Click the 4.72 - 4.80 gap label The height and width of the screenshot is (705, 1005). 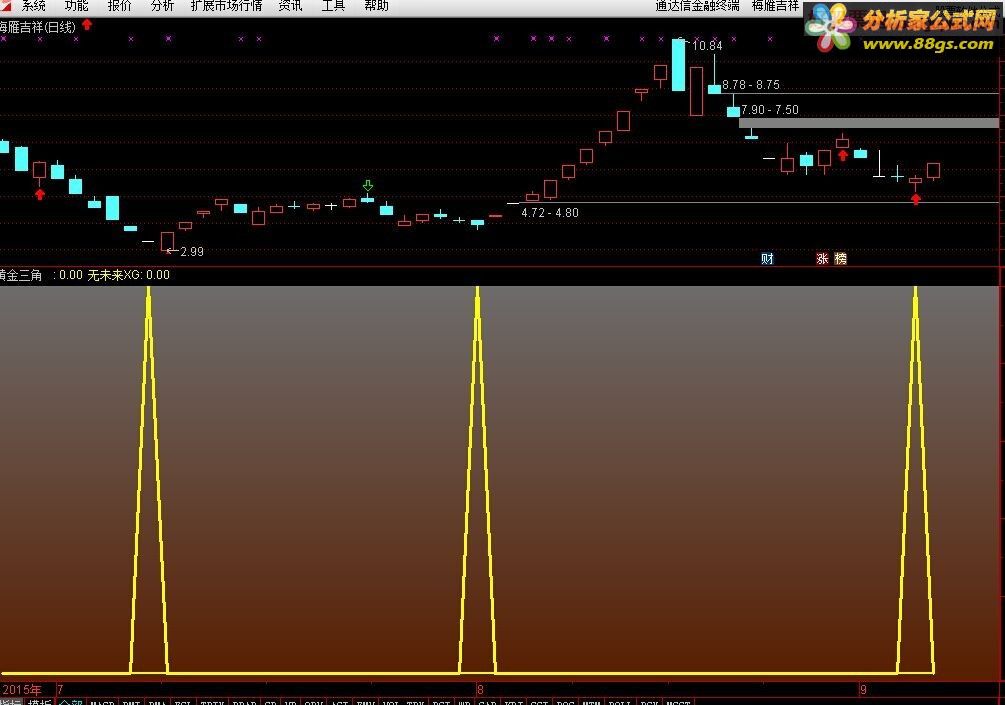(550, 213)
